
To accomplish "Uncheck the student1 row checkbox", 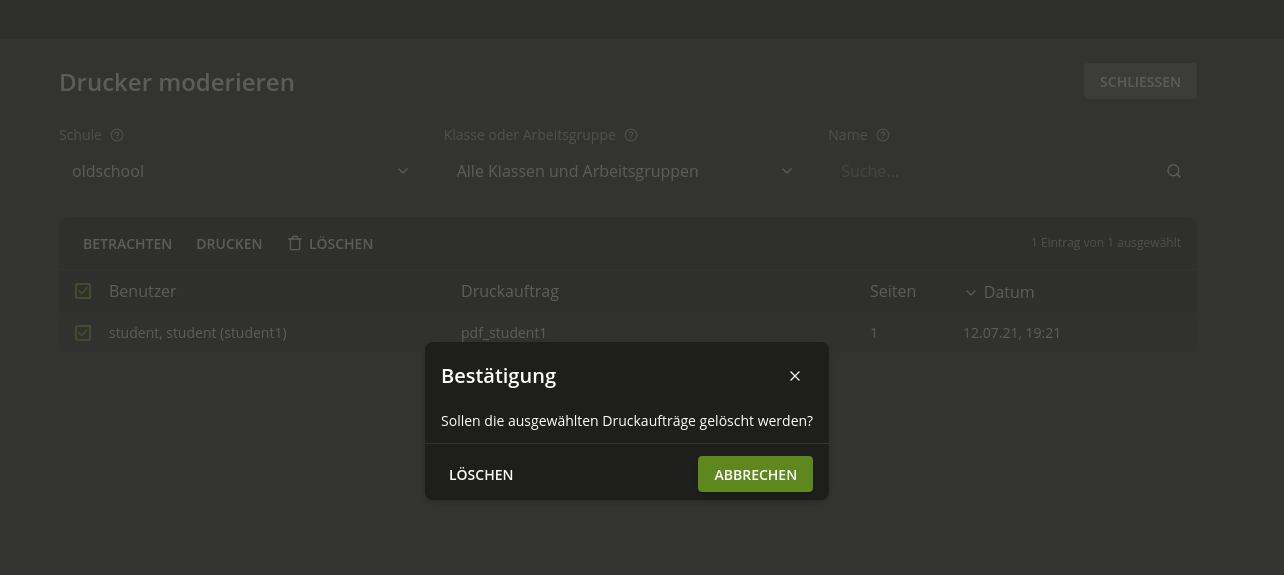I will [x=83, y=333].
